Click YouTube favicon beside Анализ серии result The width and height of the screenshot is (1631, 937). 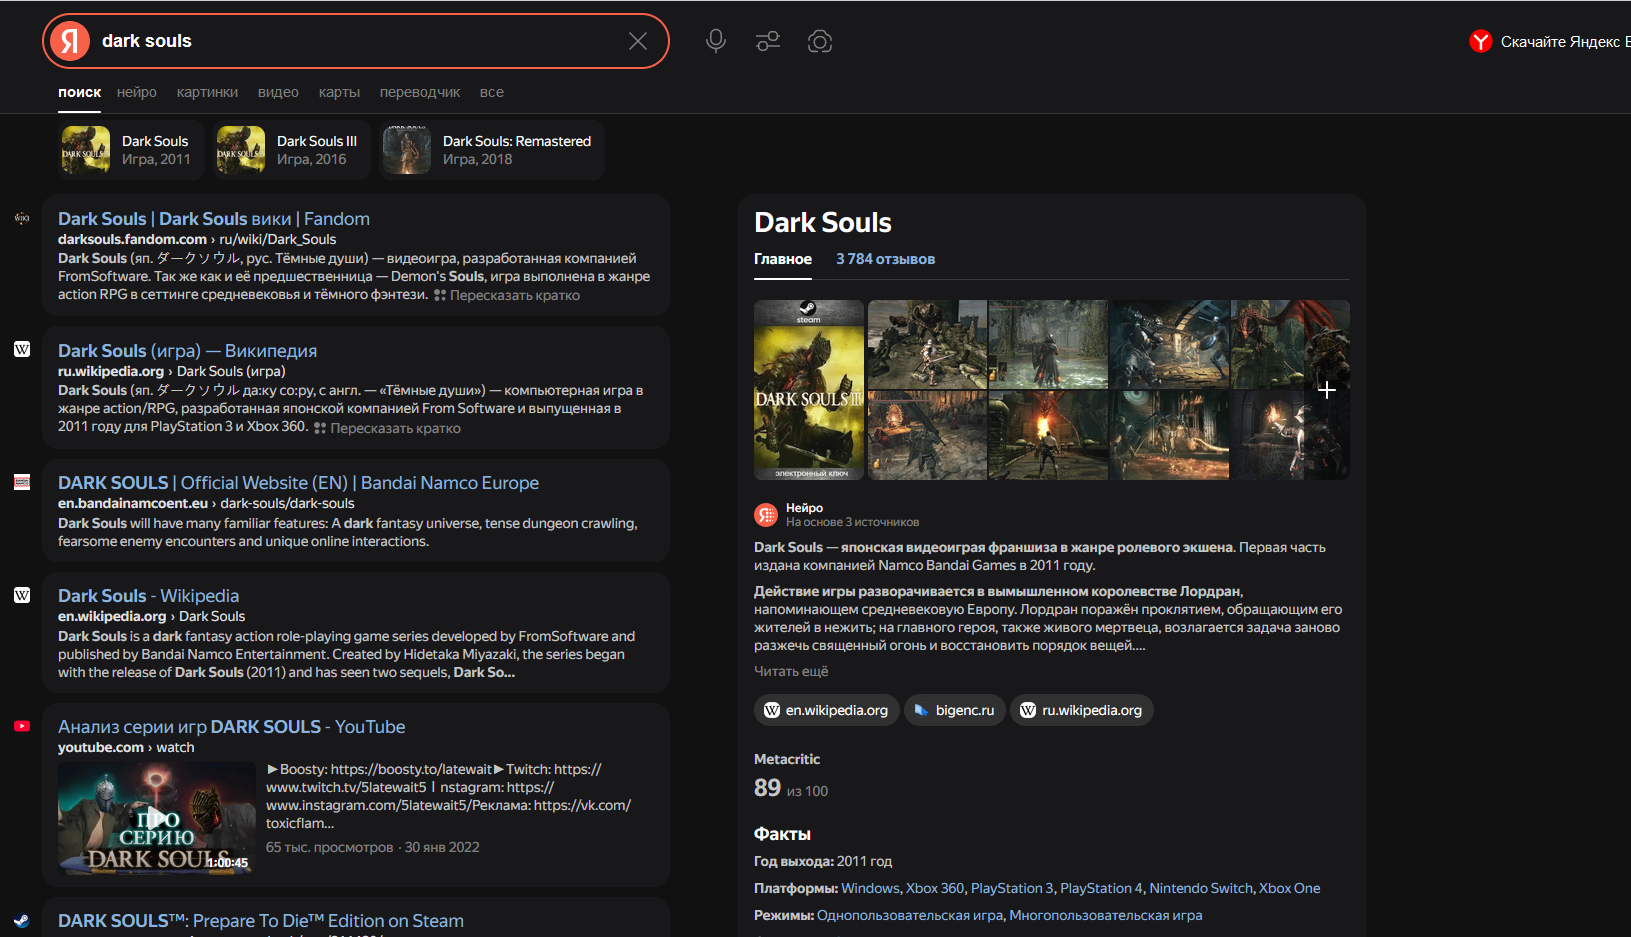[x=22, y=726]
